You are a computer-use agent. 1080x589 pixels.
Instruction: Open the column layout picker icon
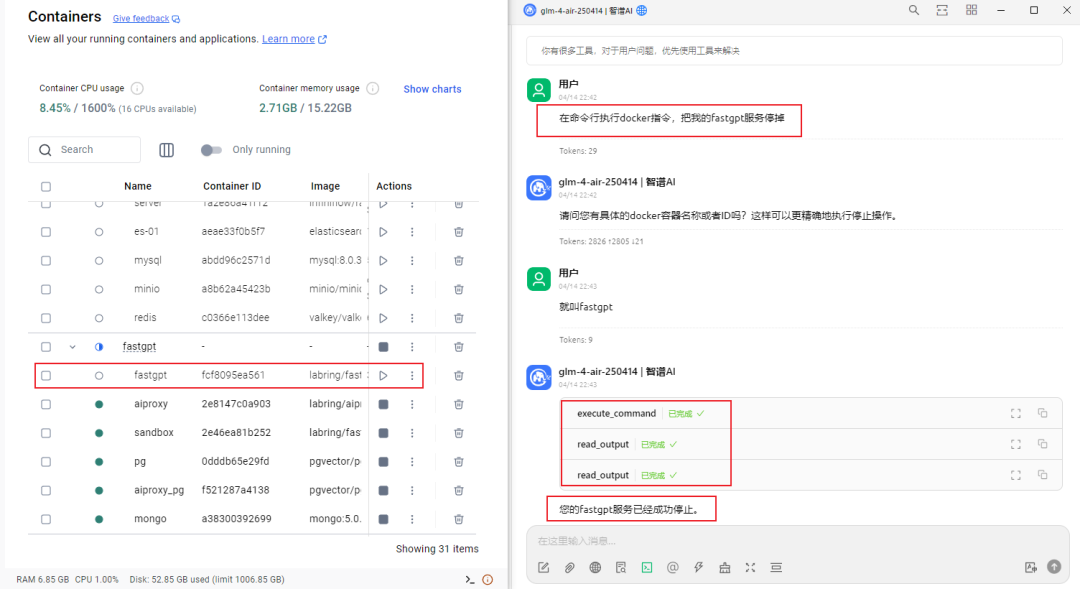point(167,150)
